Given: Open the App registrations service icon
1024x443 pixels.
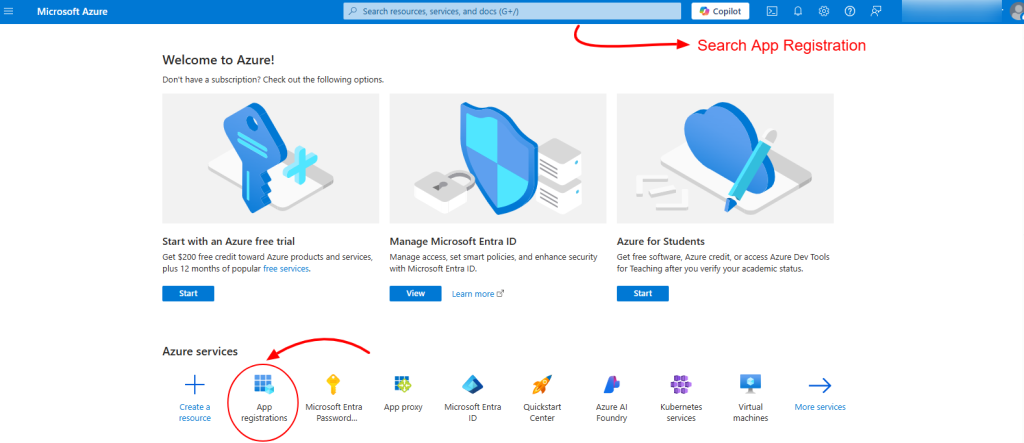Looking at the screenshot, I should [264, 385].
